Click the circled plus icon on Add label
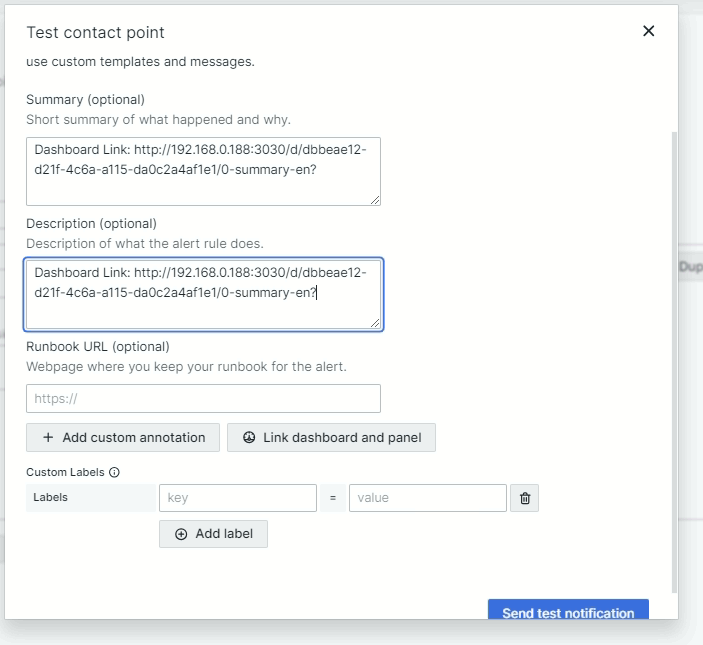The image size is (703, 645). (181, 534)
